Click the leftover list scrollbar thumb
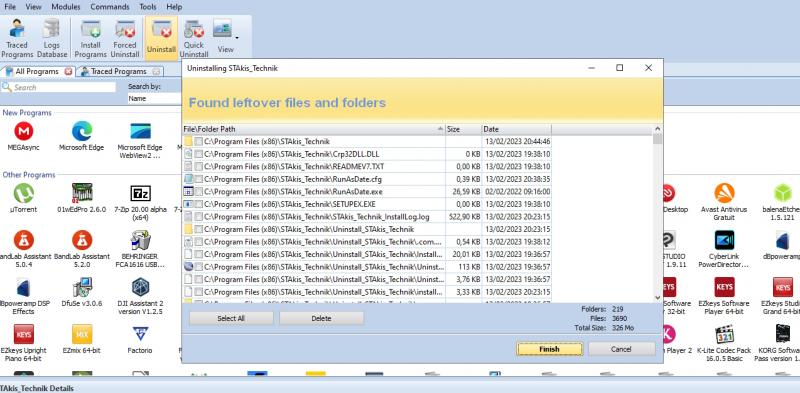The width and height of the screenshot is (800, 393). [657, 139]
